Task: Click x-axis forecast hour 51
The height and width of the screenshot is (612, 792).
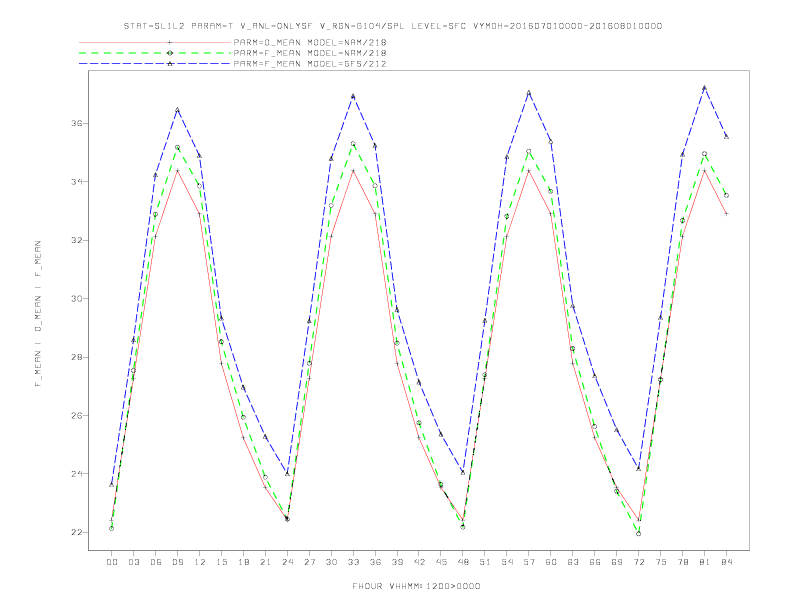Action: tap(485, 562)
